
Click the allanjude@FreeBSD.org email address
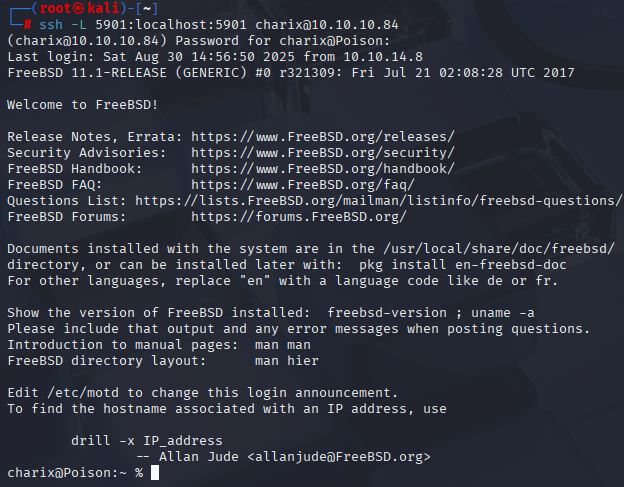click(x=339, y=457)
